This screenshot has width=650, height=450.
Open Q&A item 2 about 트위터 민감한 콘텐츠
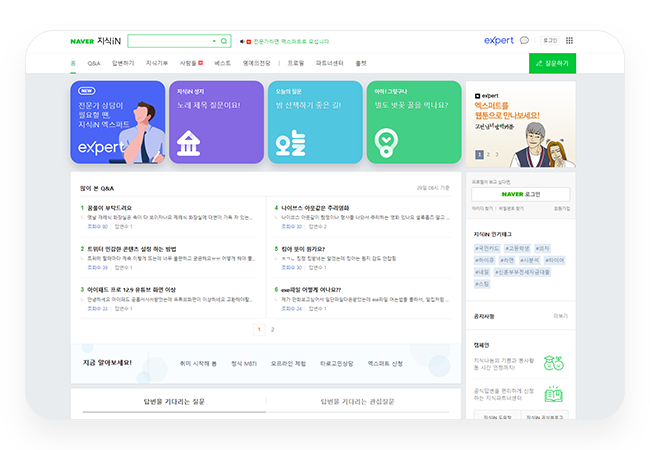[x=132, y=249]
